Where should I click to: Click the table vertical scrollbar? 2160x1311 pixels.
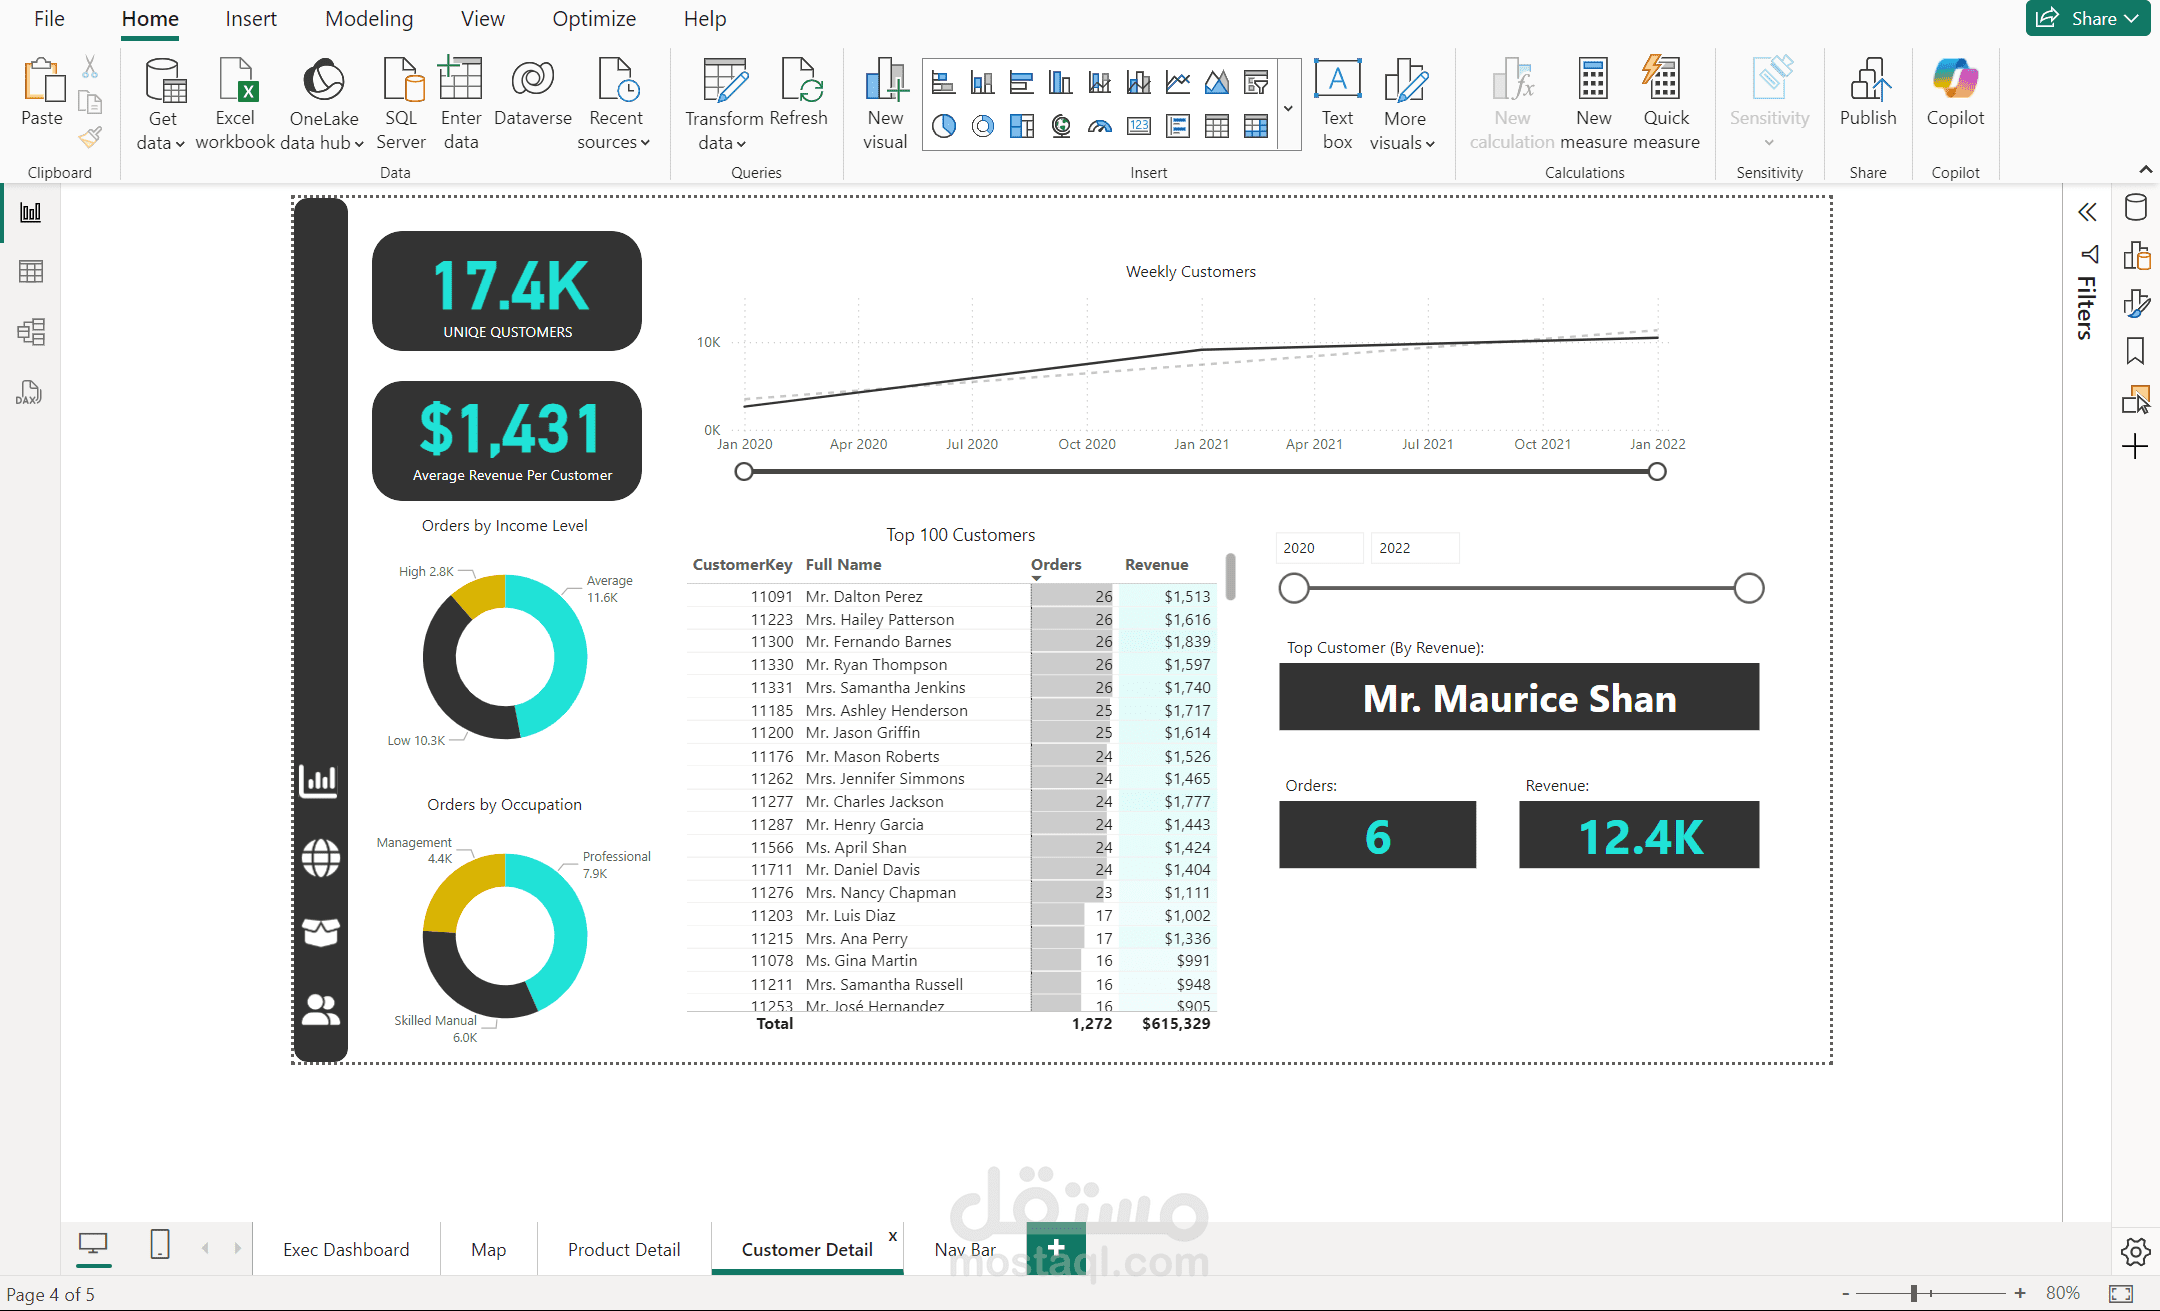[x=1230, y=577]
